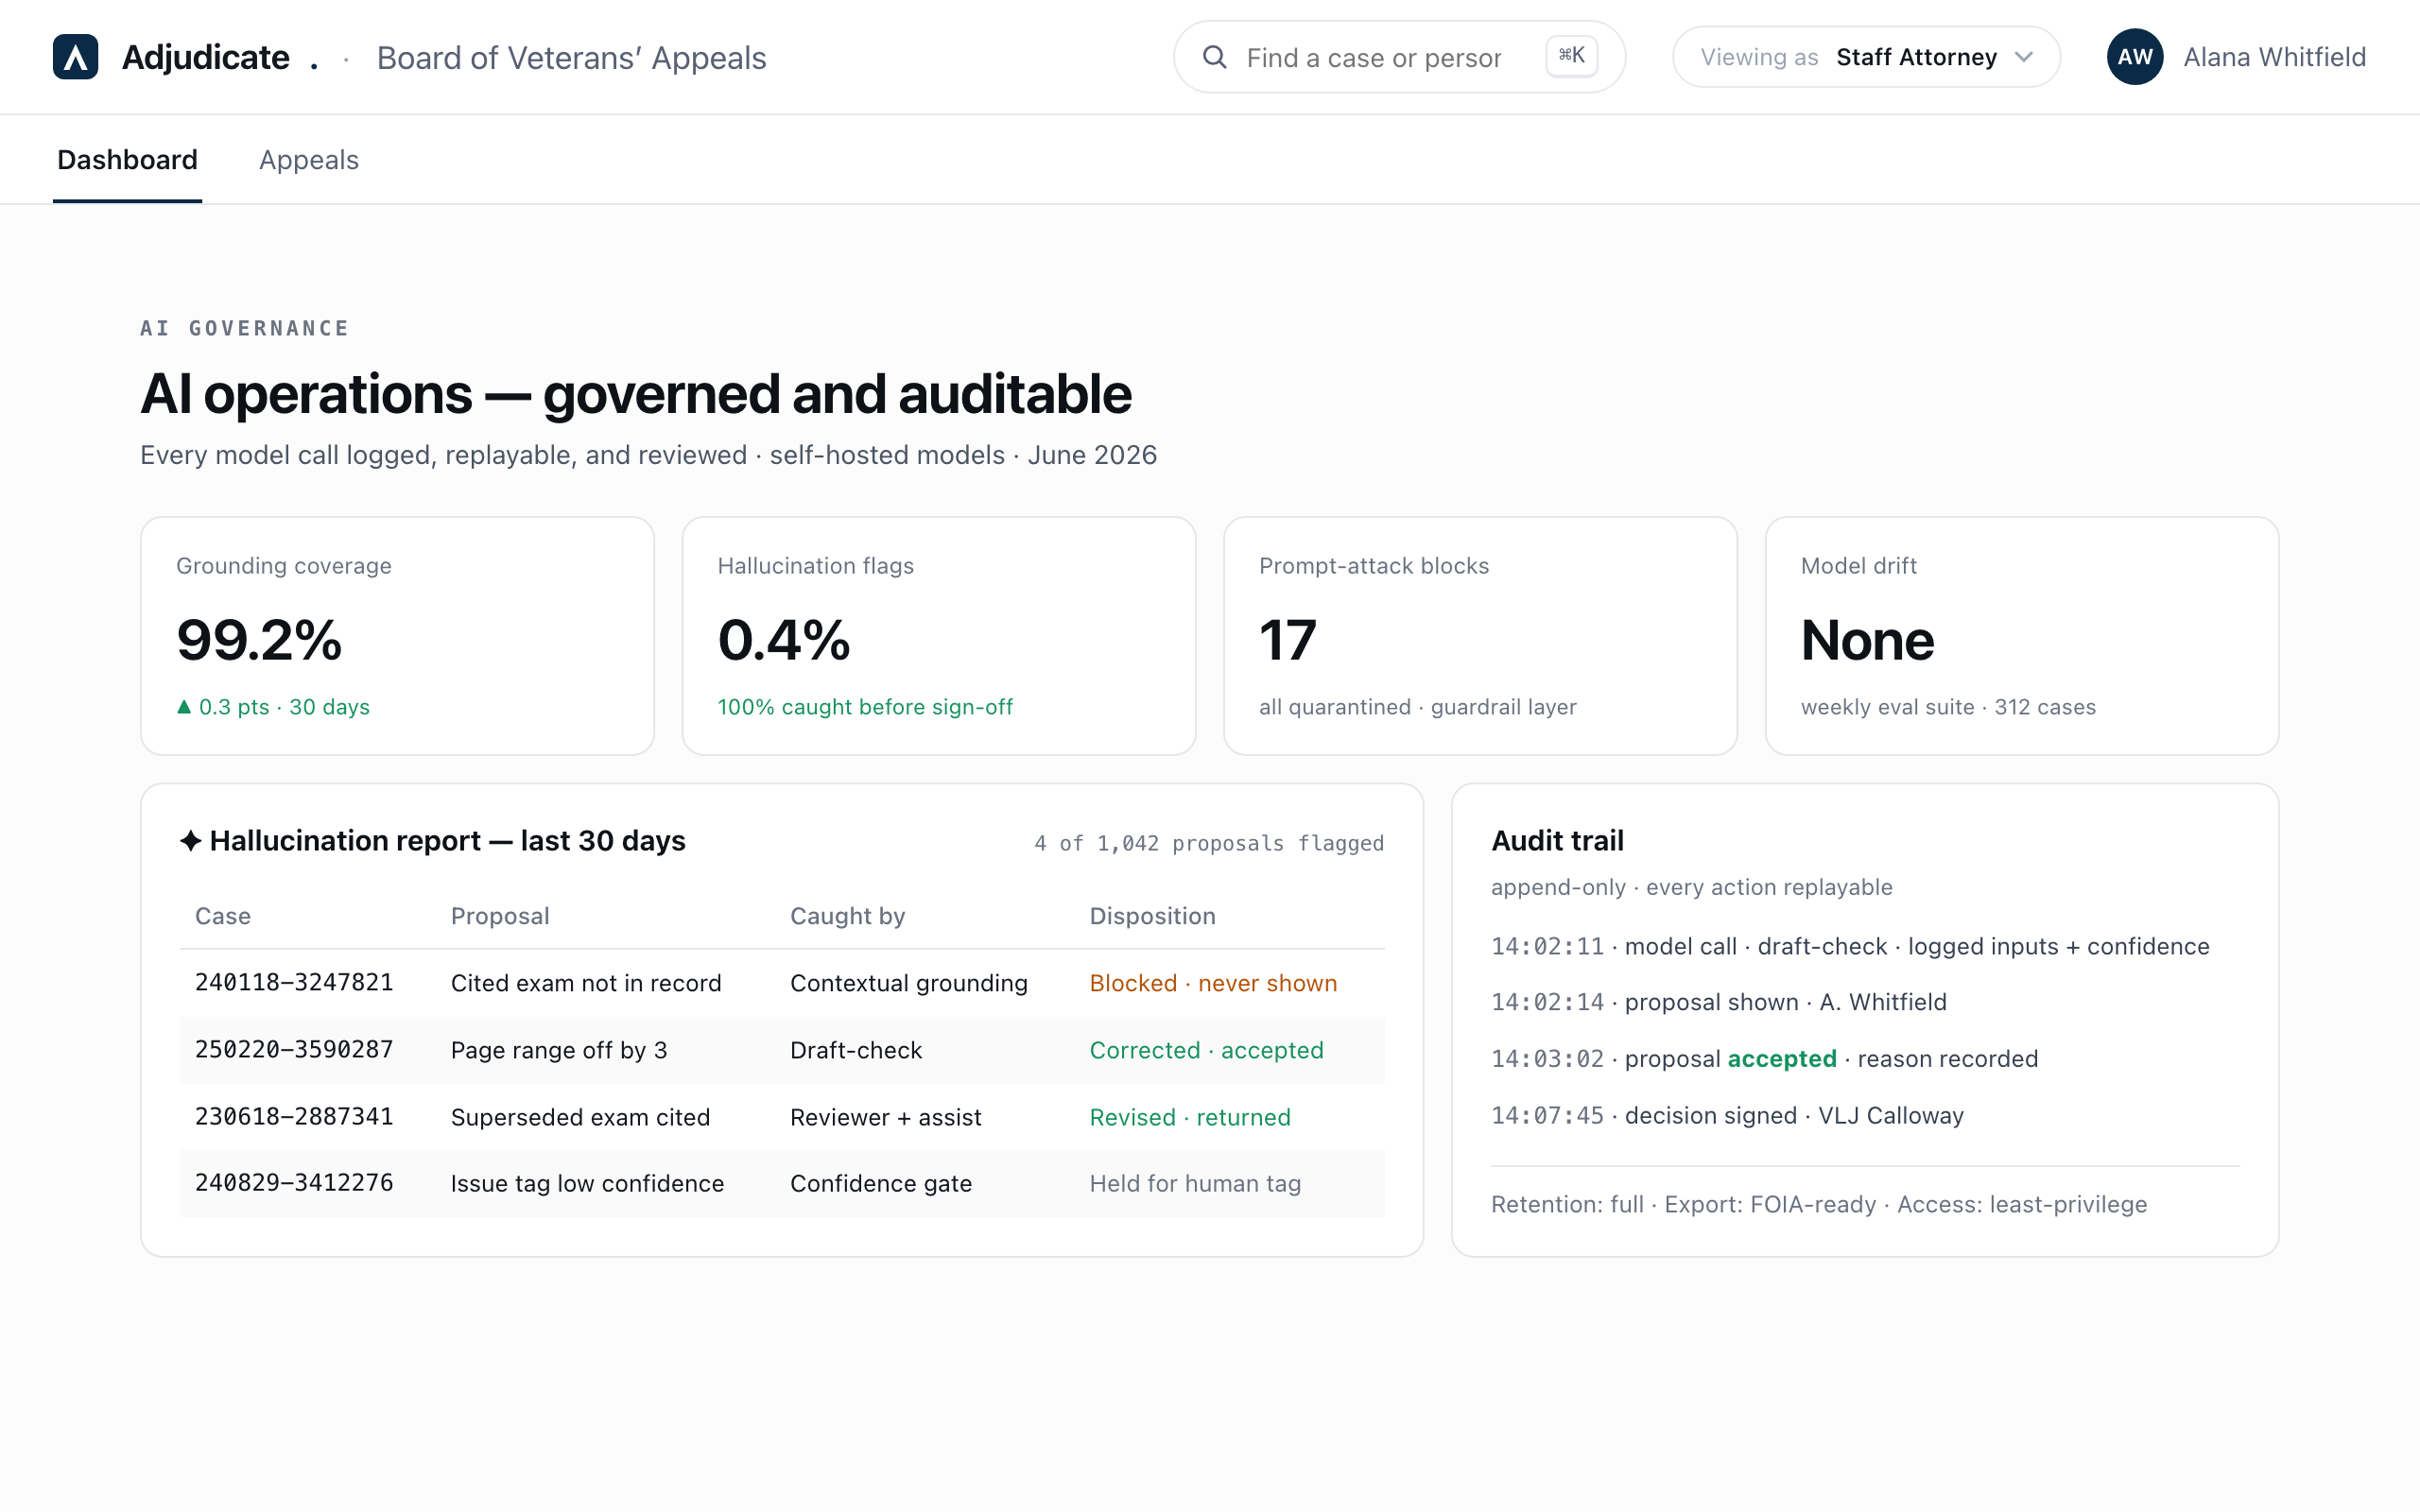Click 'Corrected · accepted' disposition
Image resolution: width=2420 pixels, height=1512 pixels.
click(x=1206, y=1050)
